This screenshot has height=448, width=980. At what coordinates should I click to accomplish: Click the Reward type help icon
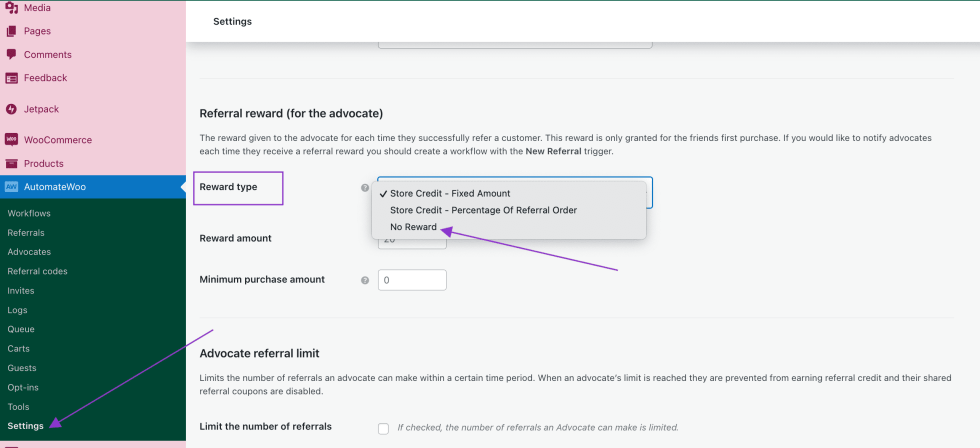(x=365, y=188)
